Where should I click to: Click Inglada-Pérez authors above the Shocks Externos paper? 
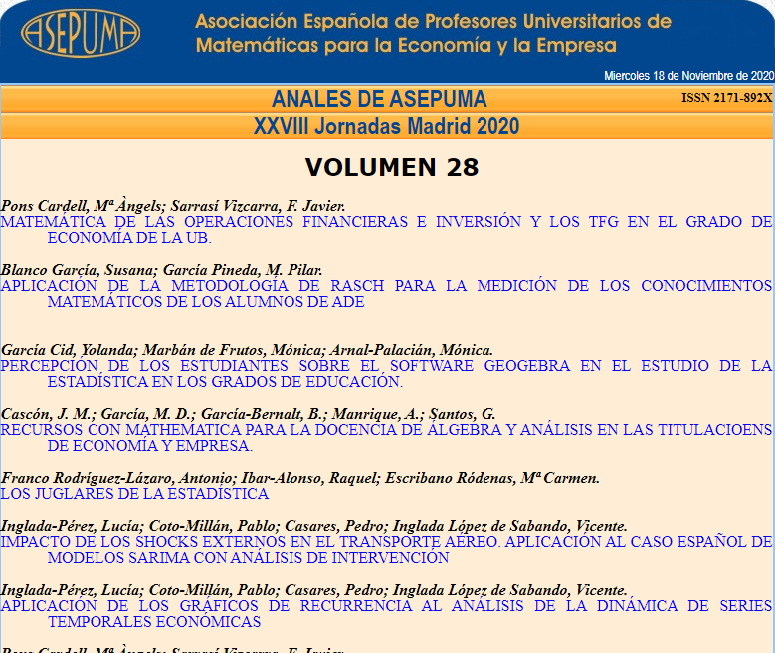tap(314, 526)
